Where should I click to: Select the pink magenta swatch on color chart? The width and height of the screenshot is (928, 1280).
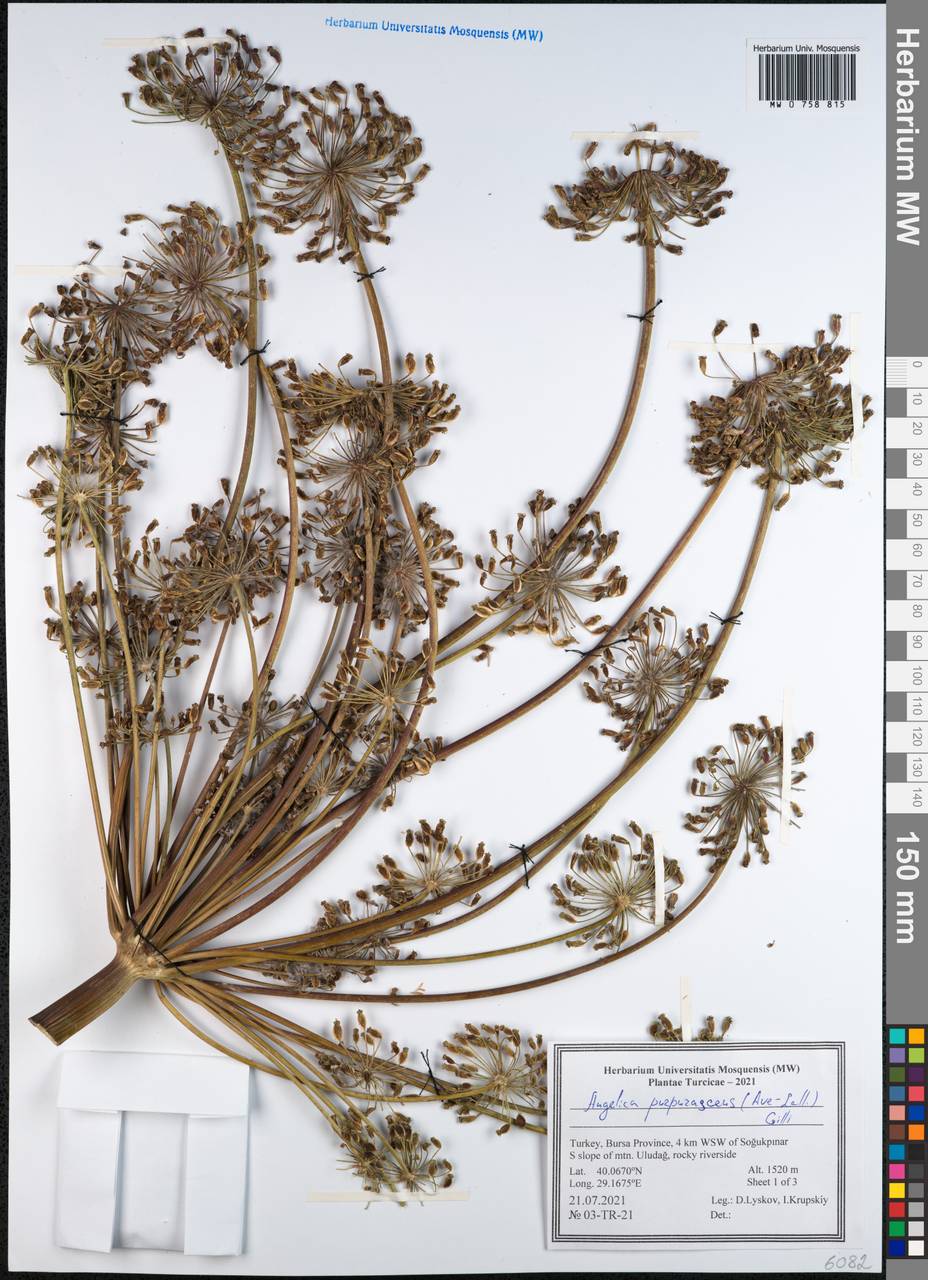897,1171
